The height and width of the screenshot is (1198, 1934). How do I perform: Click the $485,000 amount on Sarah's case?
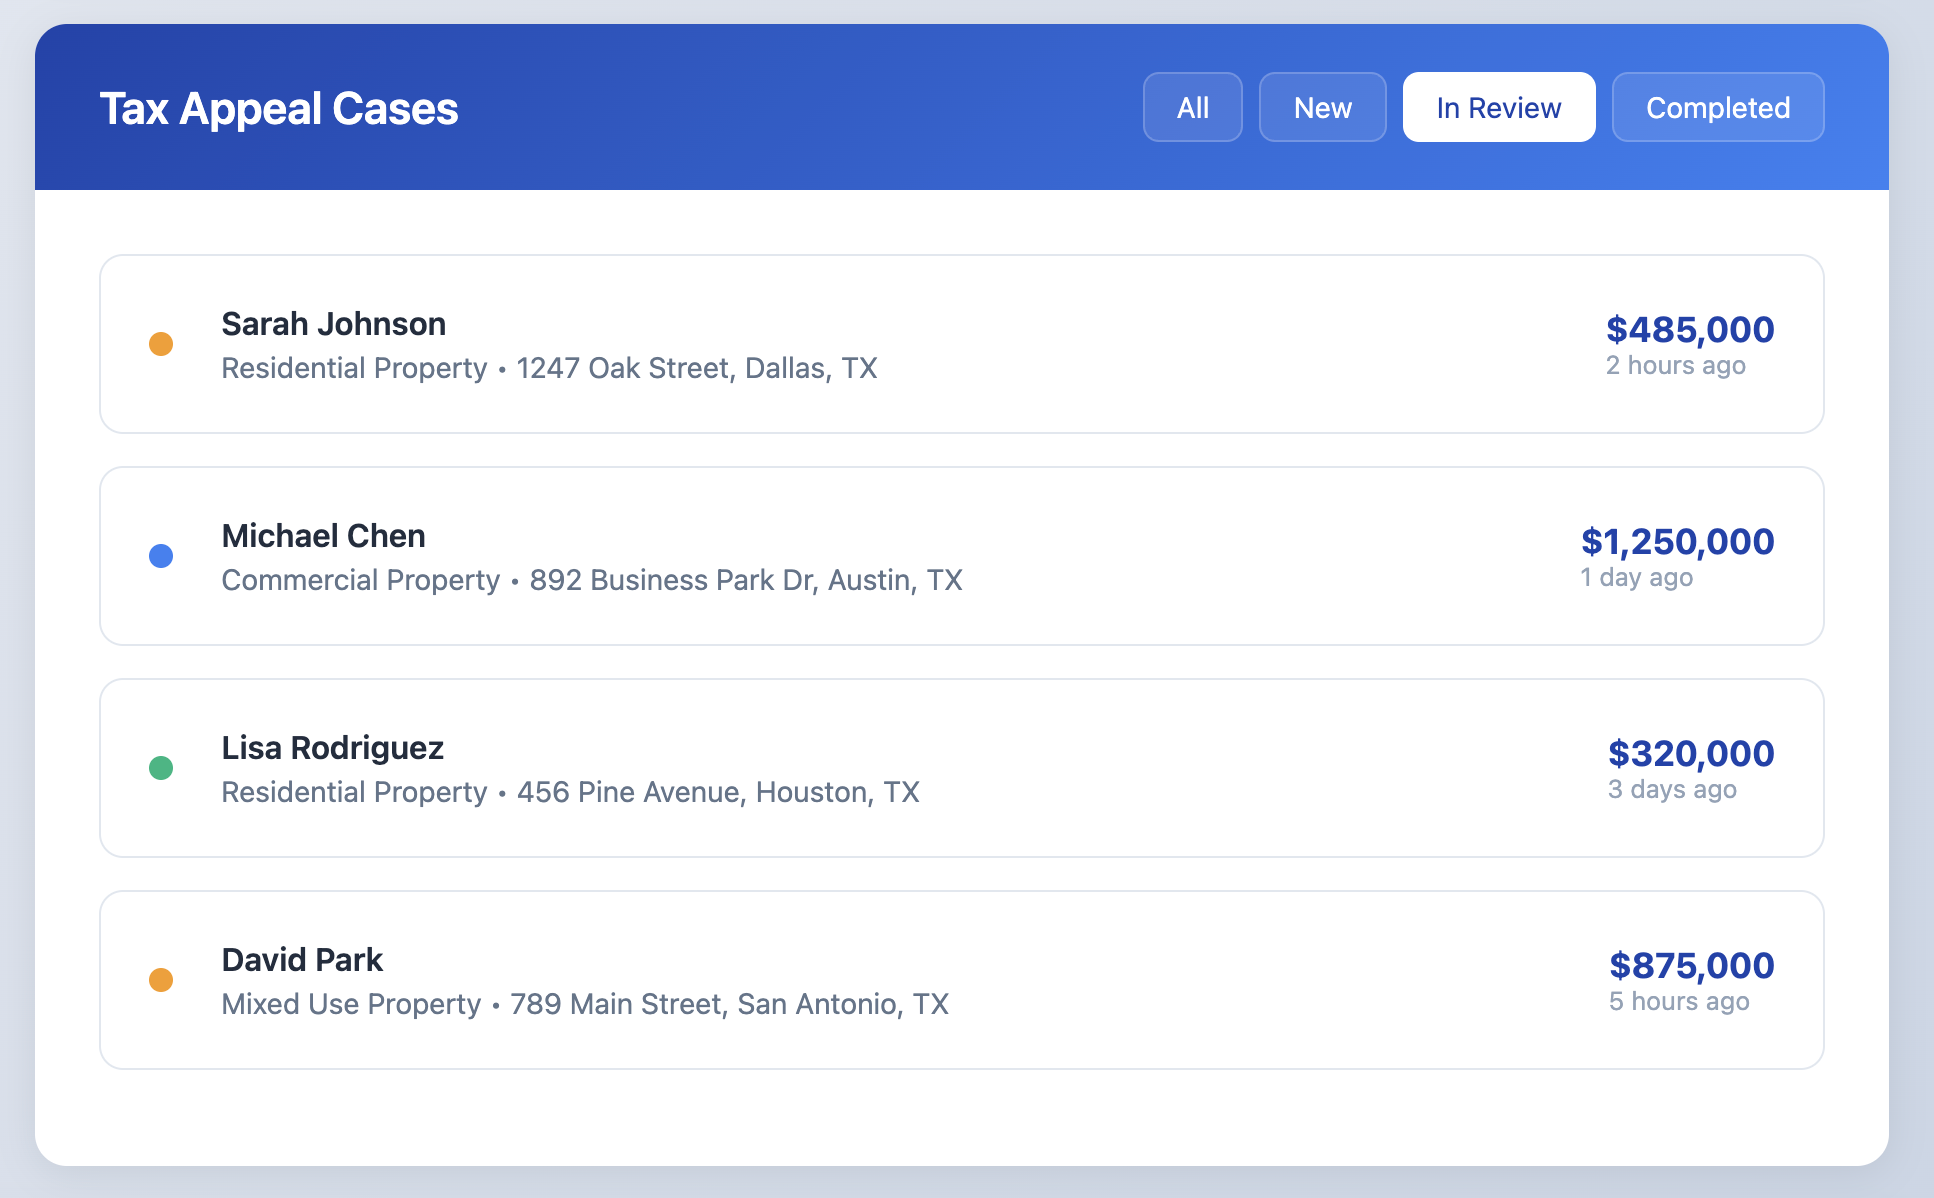click(x=1690, y=329)
